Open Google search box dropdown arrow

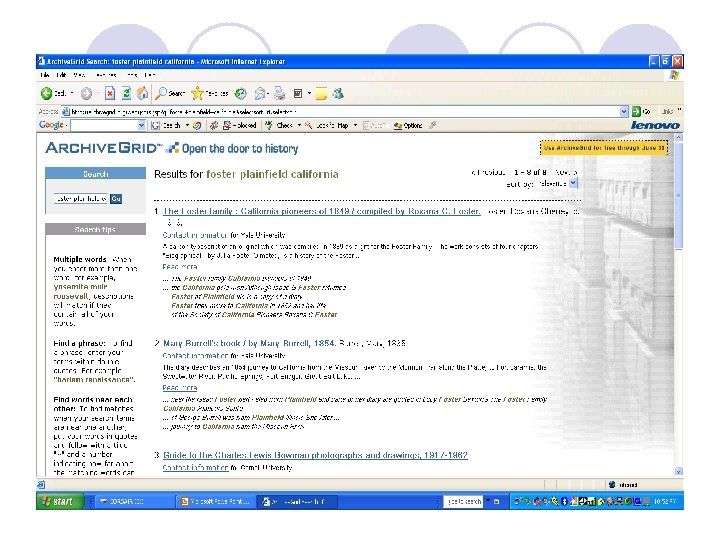[141, 125]
